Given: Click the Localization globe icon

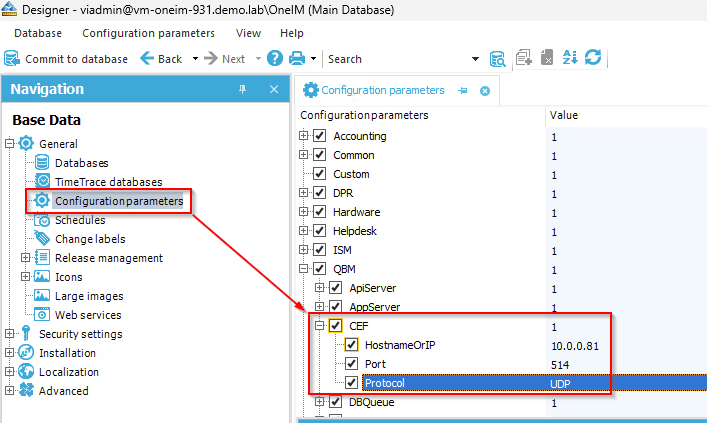Looking at the screenshot, I should [26, 372].
